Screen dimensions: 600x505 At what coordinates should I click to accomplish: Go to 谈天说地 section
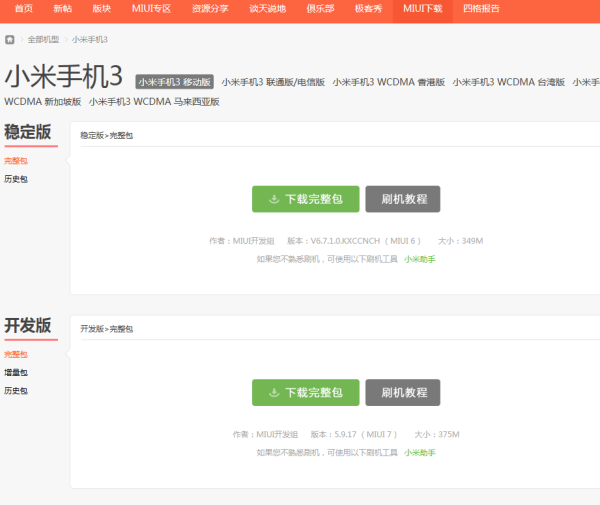tap(267, 8)
